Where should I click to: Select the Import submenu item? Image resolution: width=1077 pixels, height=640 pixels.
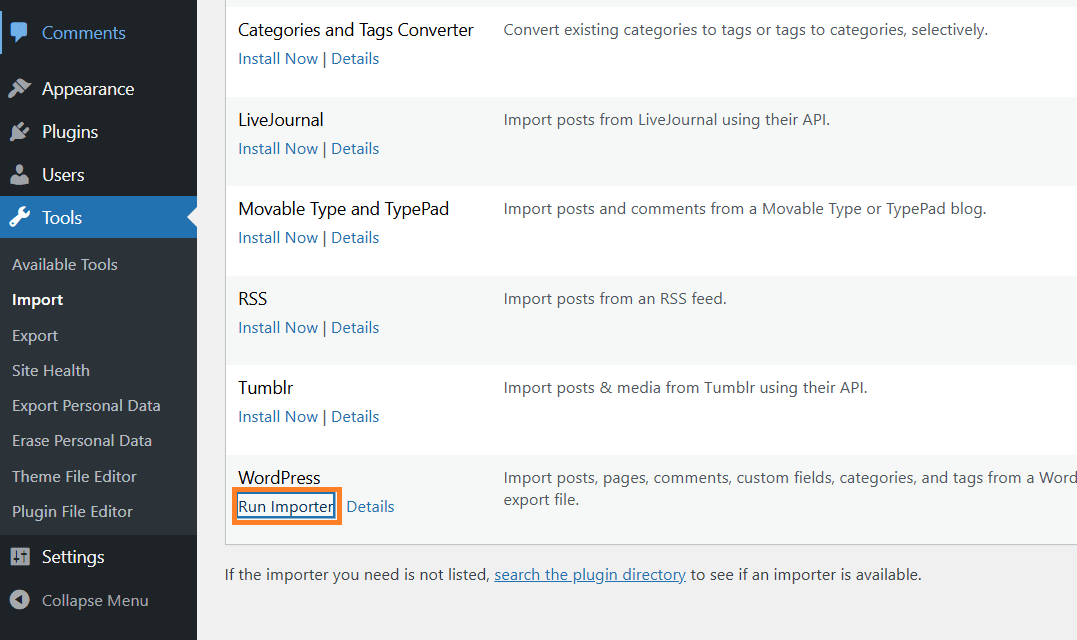37,299
